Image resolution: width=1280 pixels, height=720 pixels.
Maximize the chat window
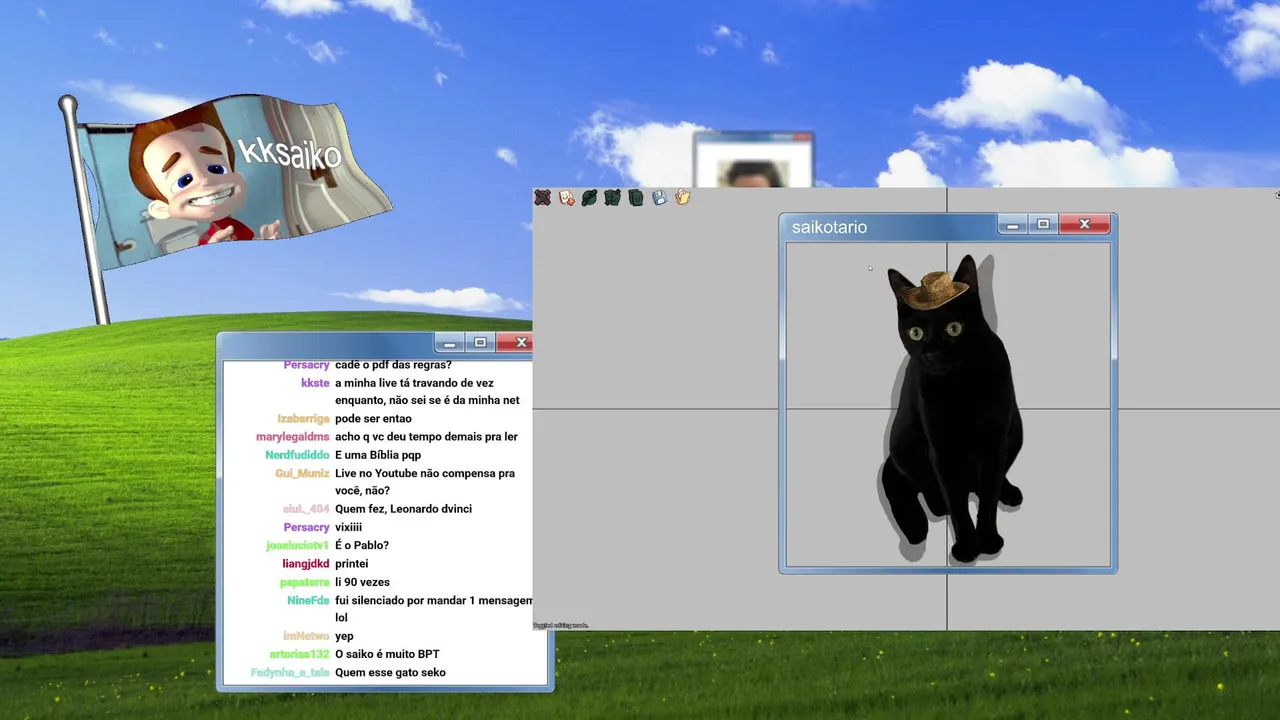480,343
